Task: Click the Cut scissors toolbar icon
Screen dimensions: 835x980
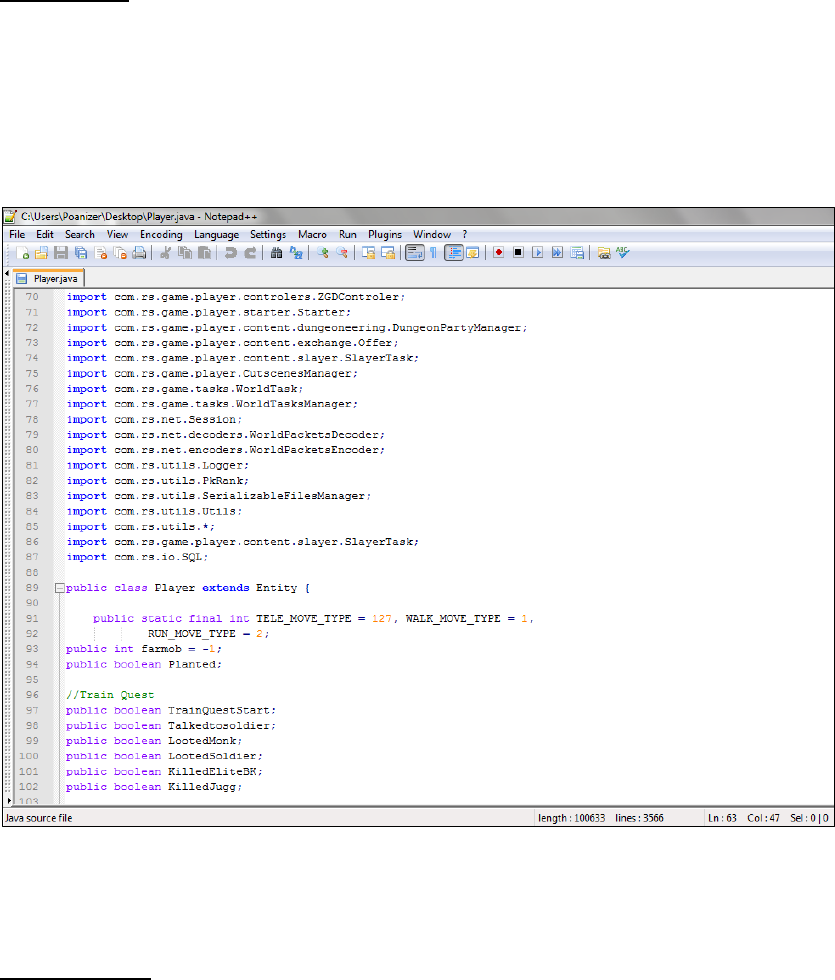Action: (x=166, y=253)
